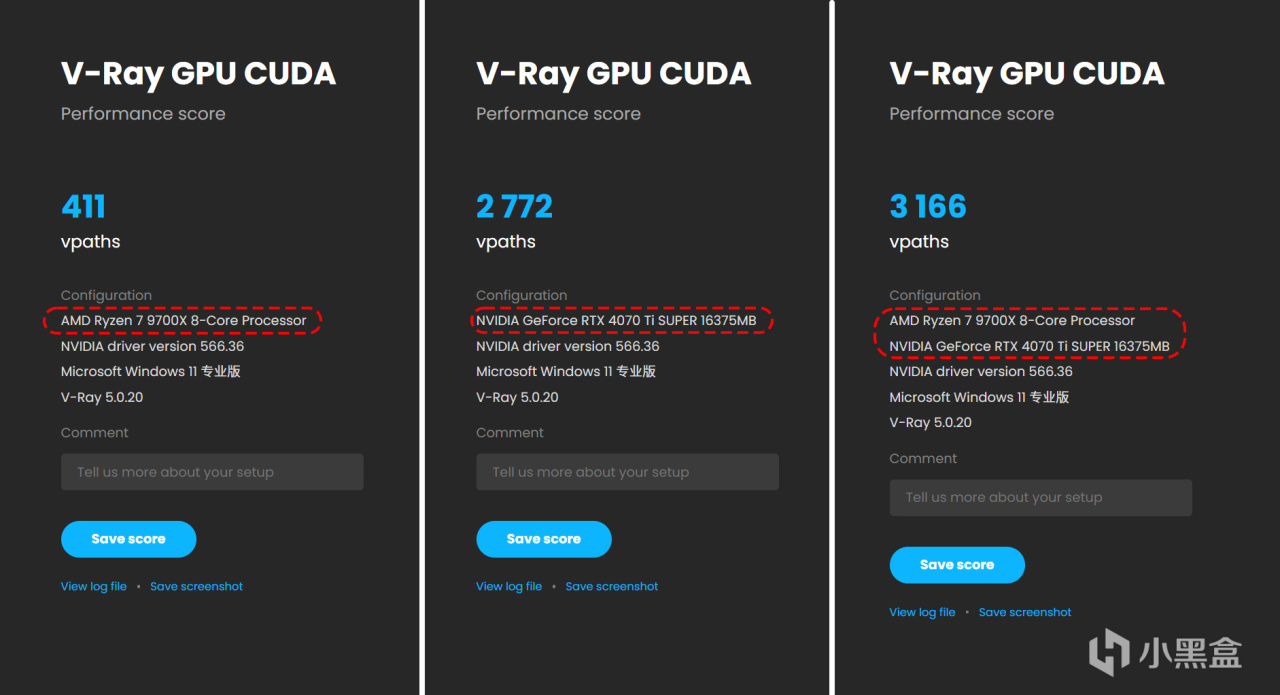
Task: Click the RTX 4070 Ti SUPER line, right panel
Action: [x=1029, y=347]
